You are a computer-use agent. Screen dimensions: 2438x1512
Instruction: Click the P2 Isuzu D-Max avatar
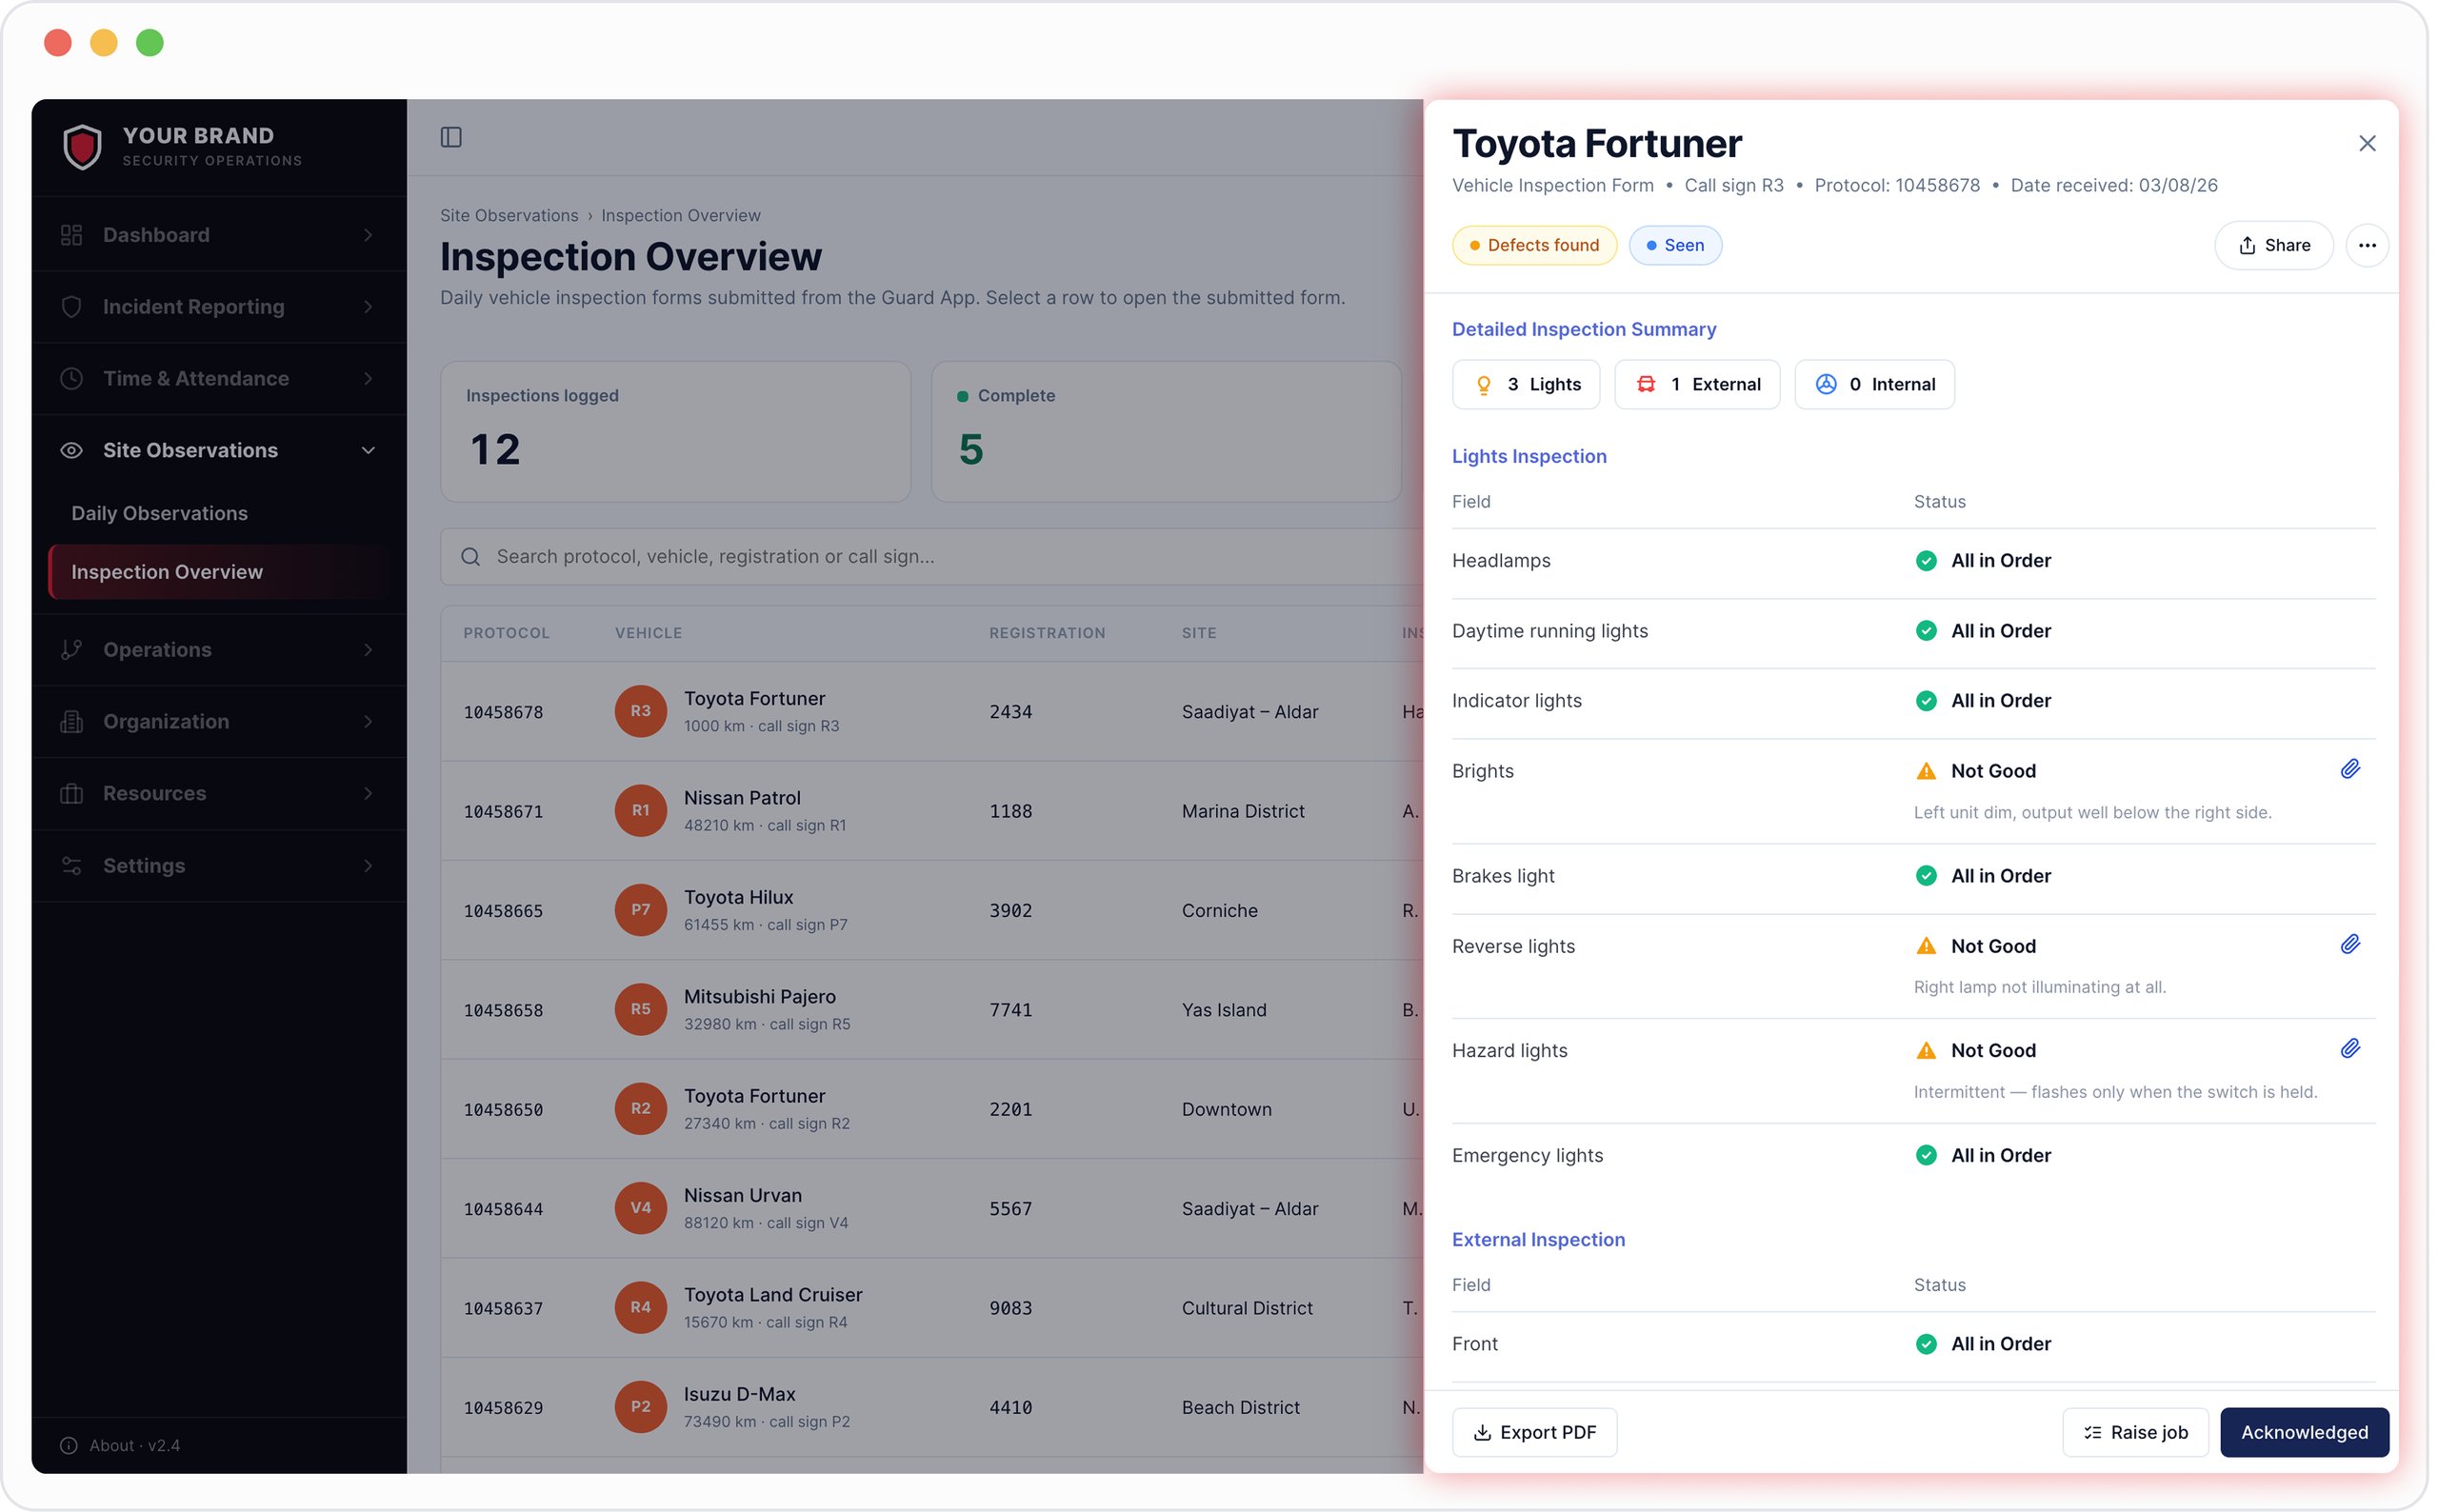640,1406
